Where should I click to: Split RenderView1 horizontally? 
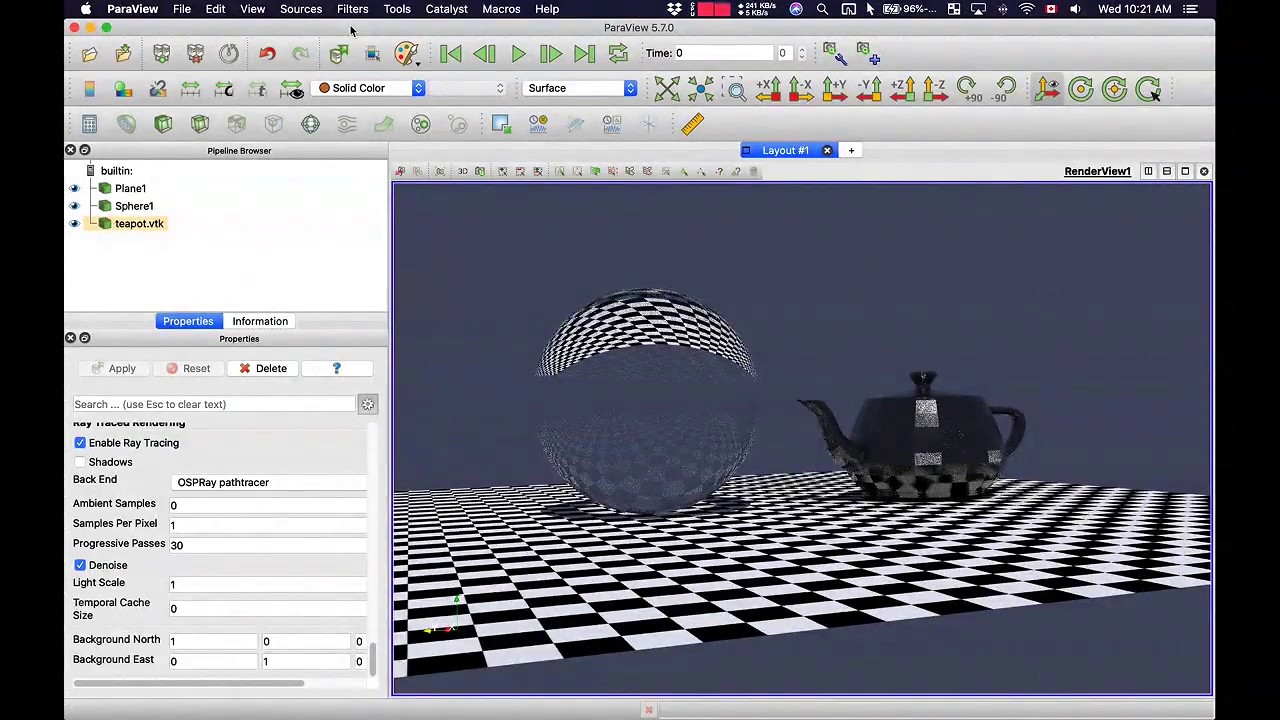[x=1148, y=171]
